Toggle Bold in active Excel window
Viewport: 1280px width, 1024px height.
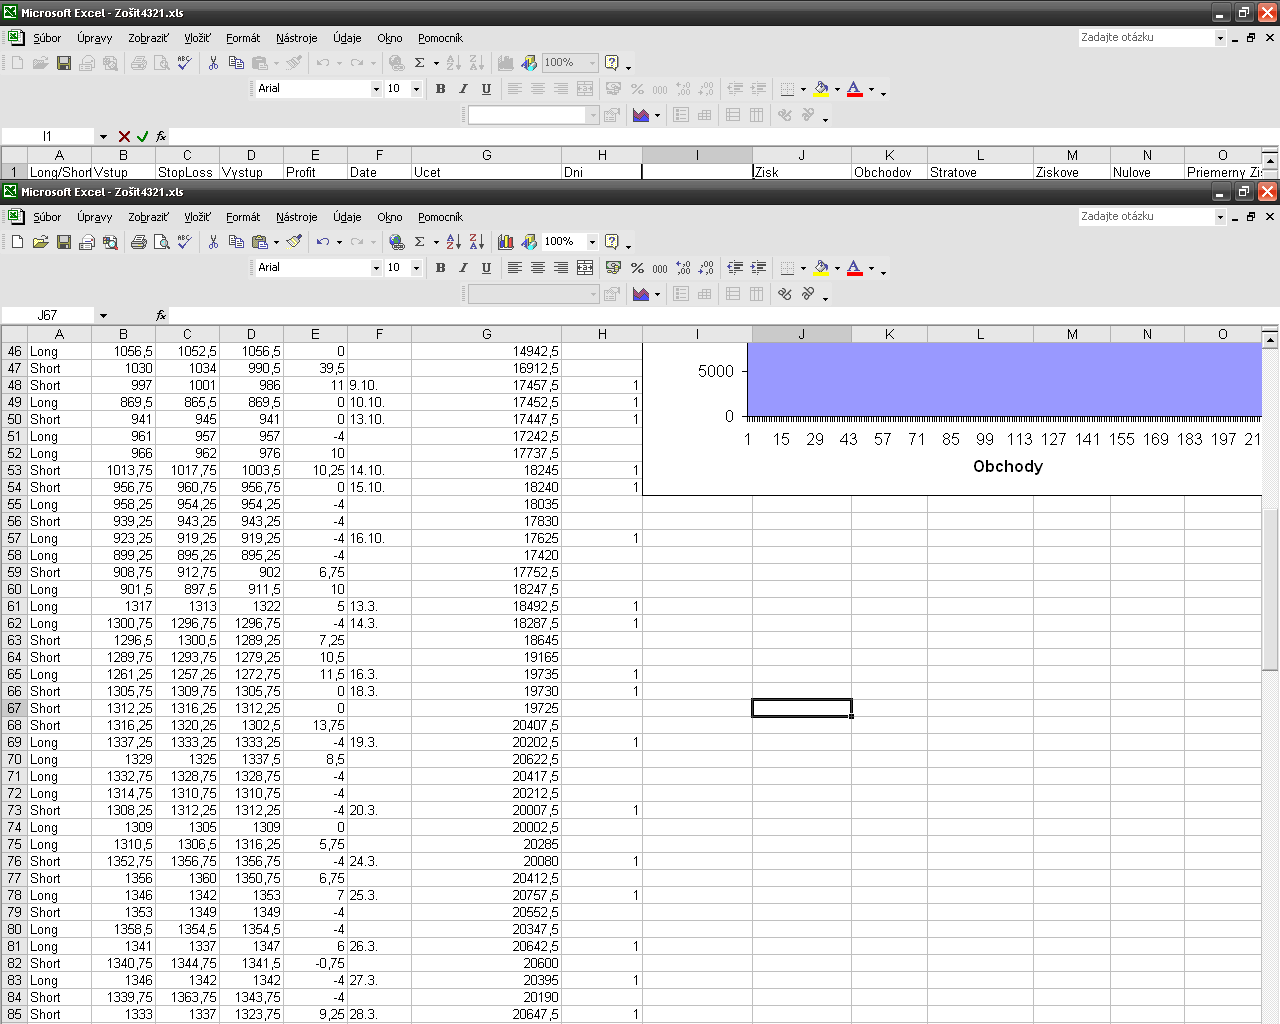(x=440, y=268)
